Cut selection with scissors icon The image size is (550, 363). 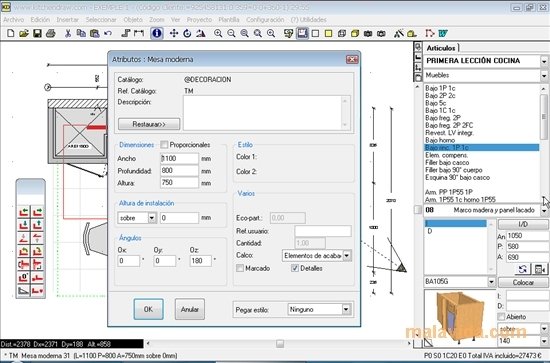(x=68, y=34)
